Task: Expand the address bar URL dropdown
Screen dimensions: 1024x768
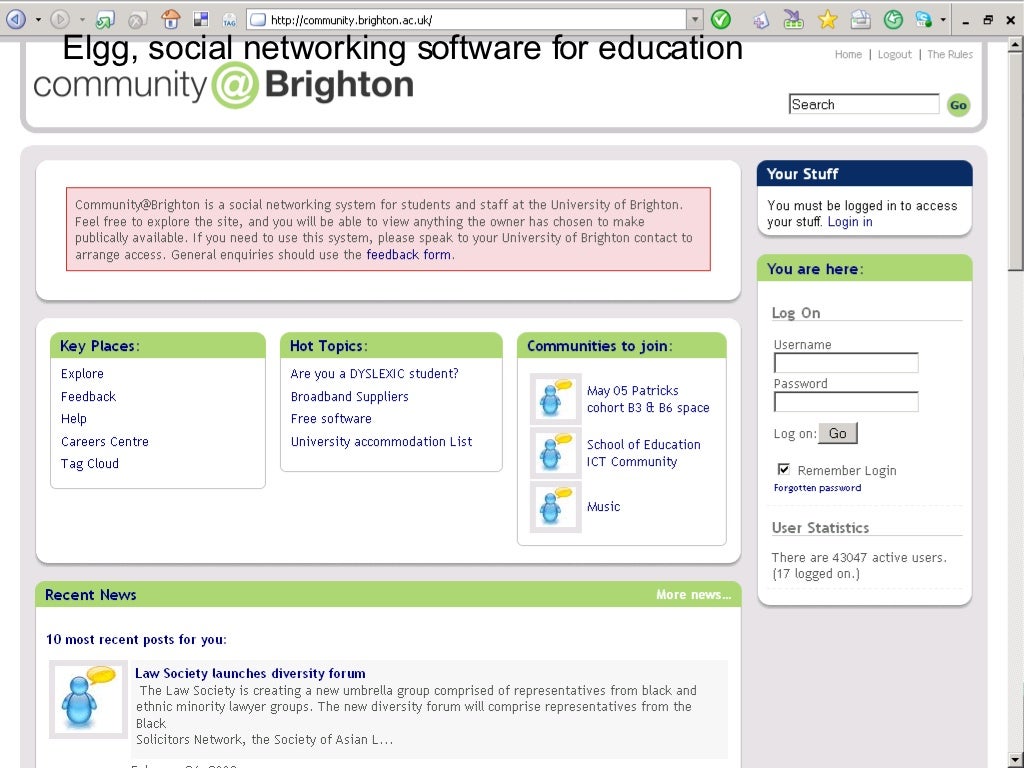Action: point(695,20)
